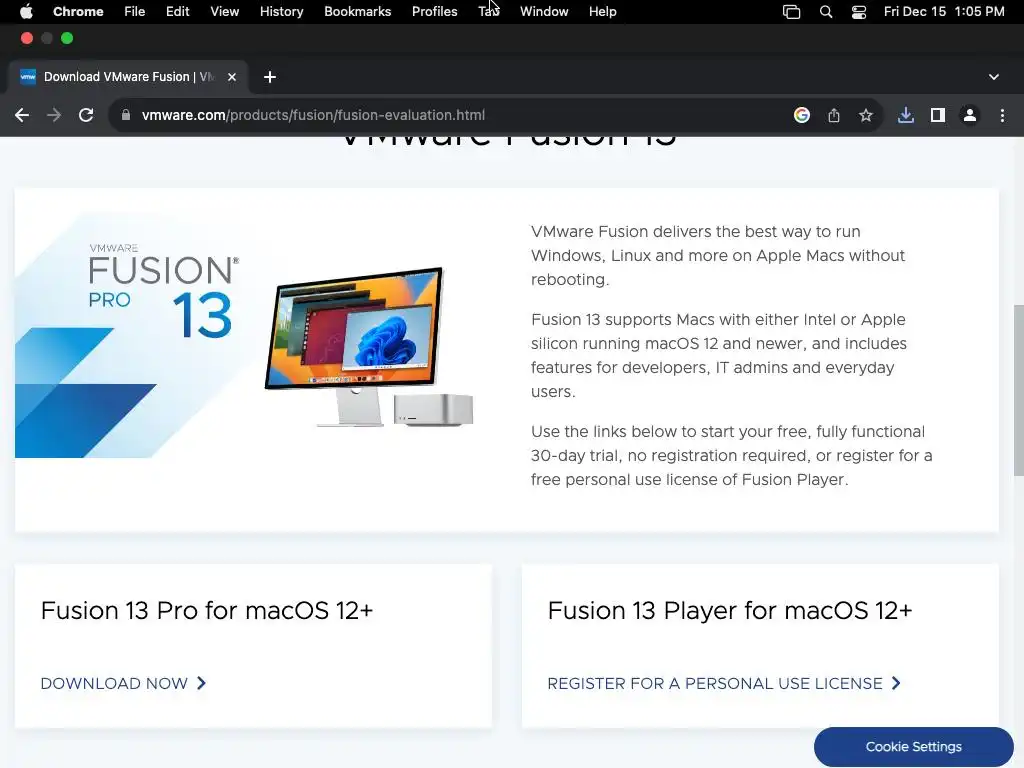Click the Fusion 13 Pro for macOS 12+ heading
This screenshot has width=1024, height=768.
coord(207,611)
